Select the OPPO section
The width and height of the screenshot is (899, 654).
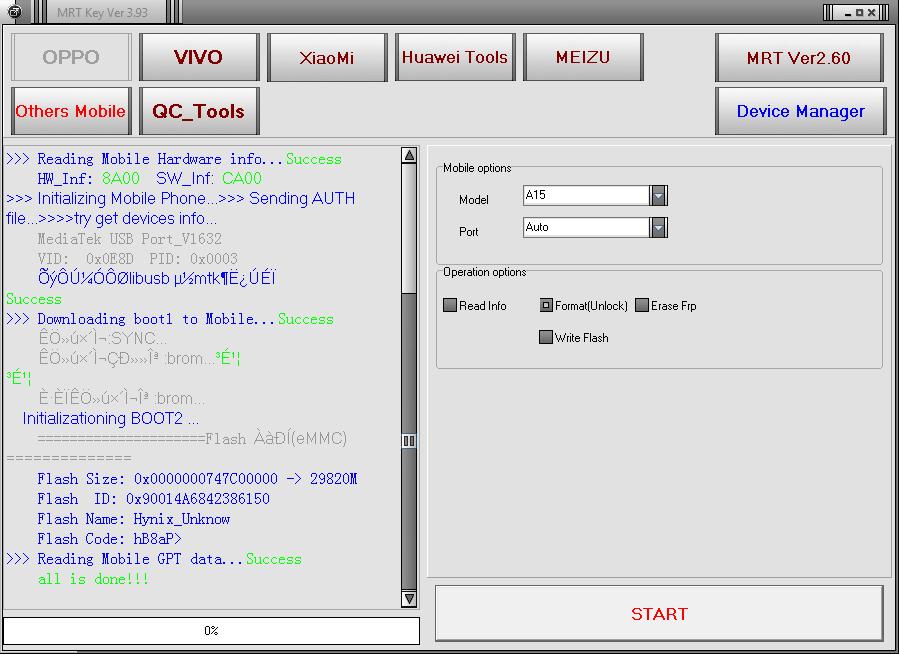point(71,57)
